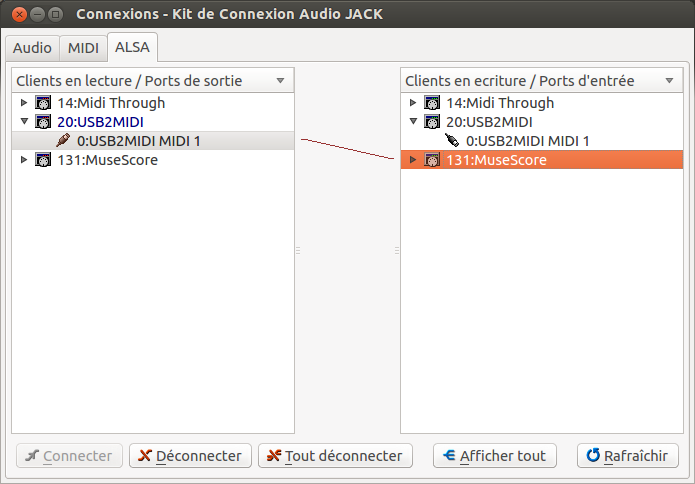Click Tout déconnecter to remove all connections
695x484 pixels.
[335, 456]
